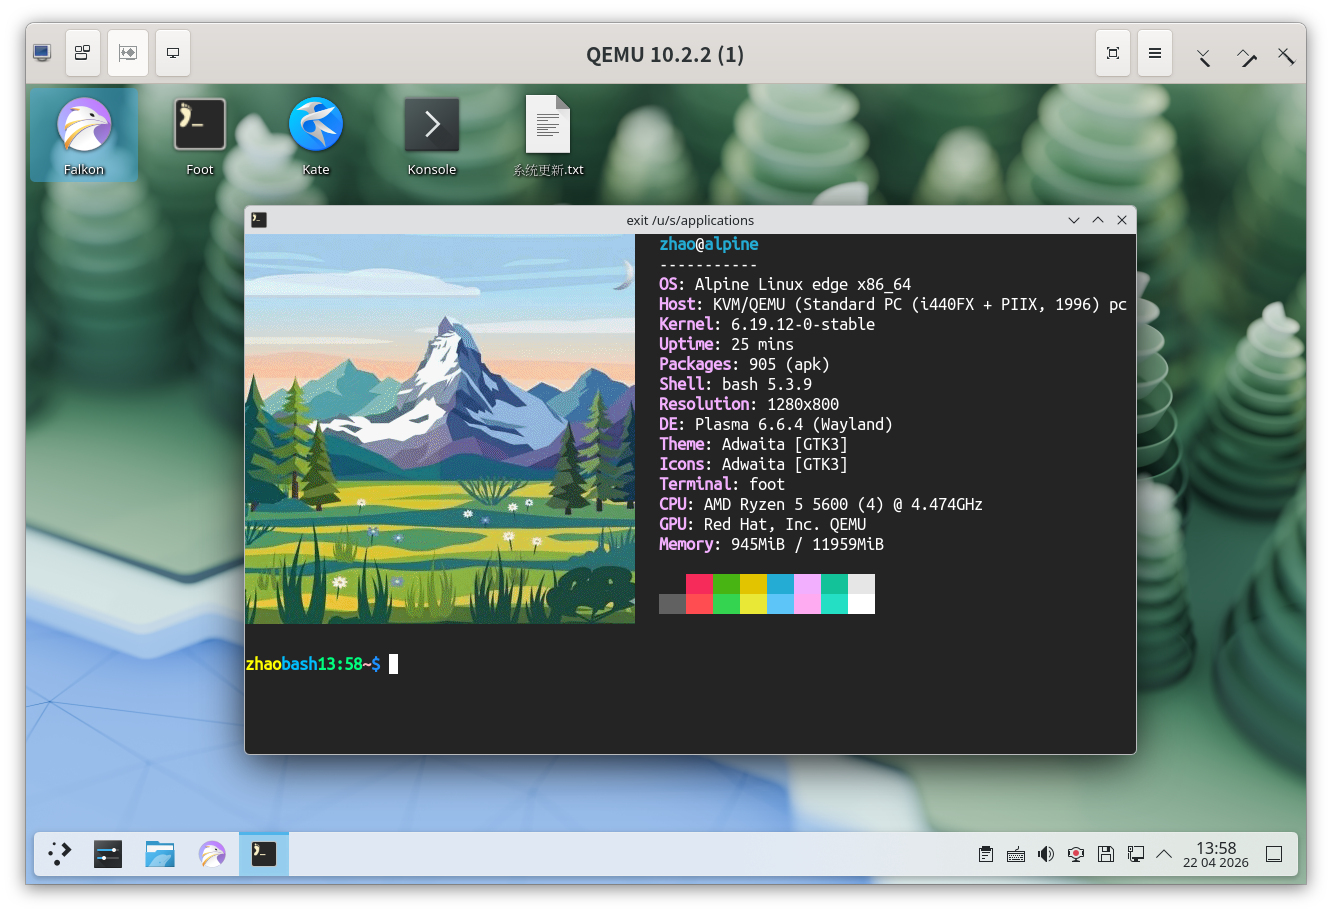Click the white block in the terminal color palette
This screenshot has height=913, width=1332.
click(x=861, y=604)
